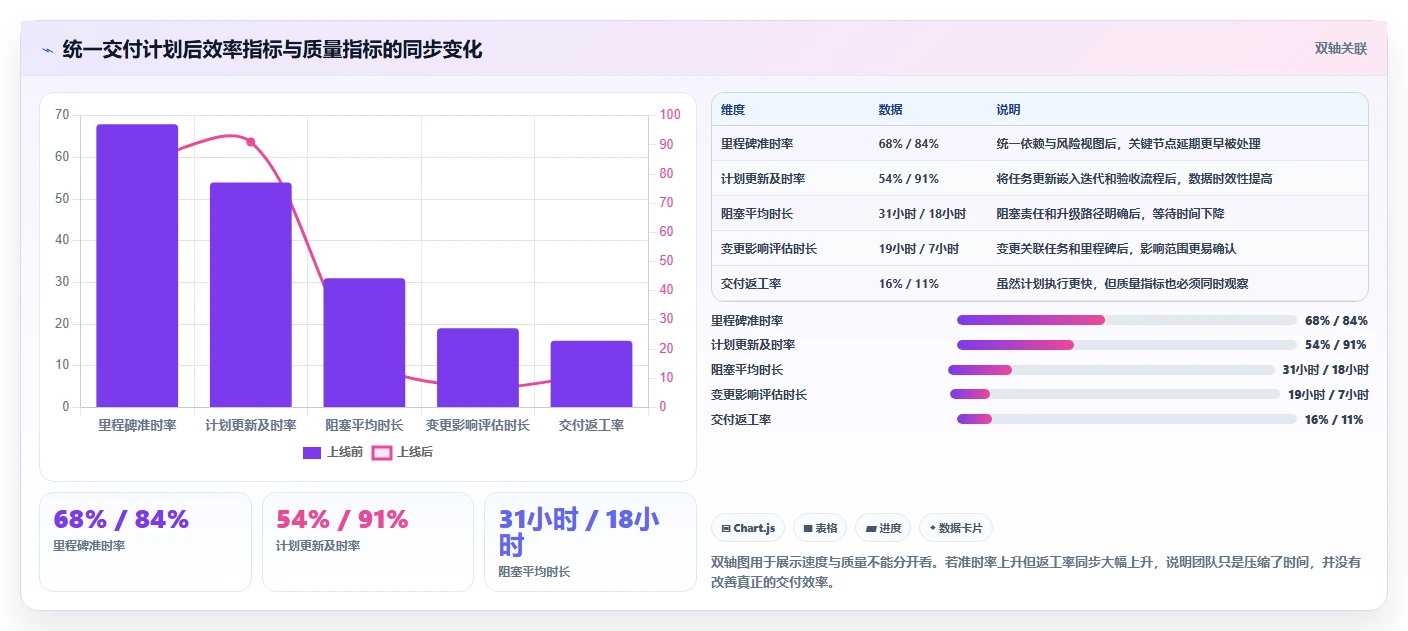
Task: Click the 阻塞平均时长 progress bar
Action: (1111, 370)
